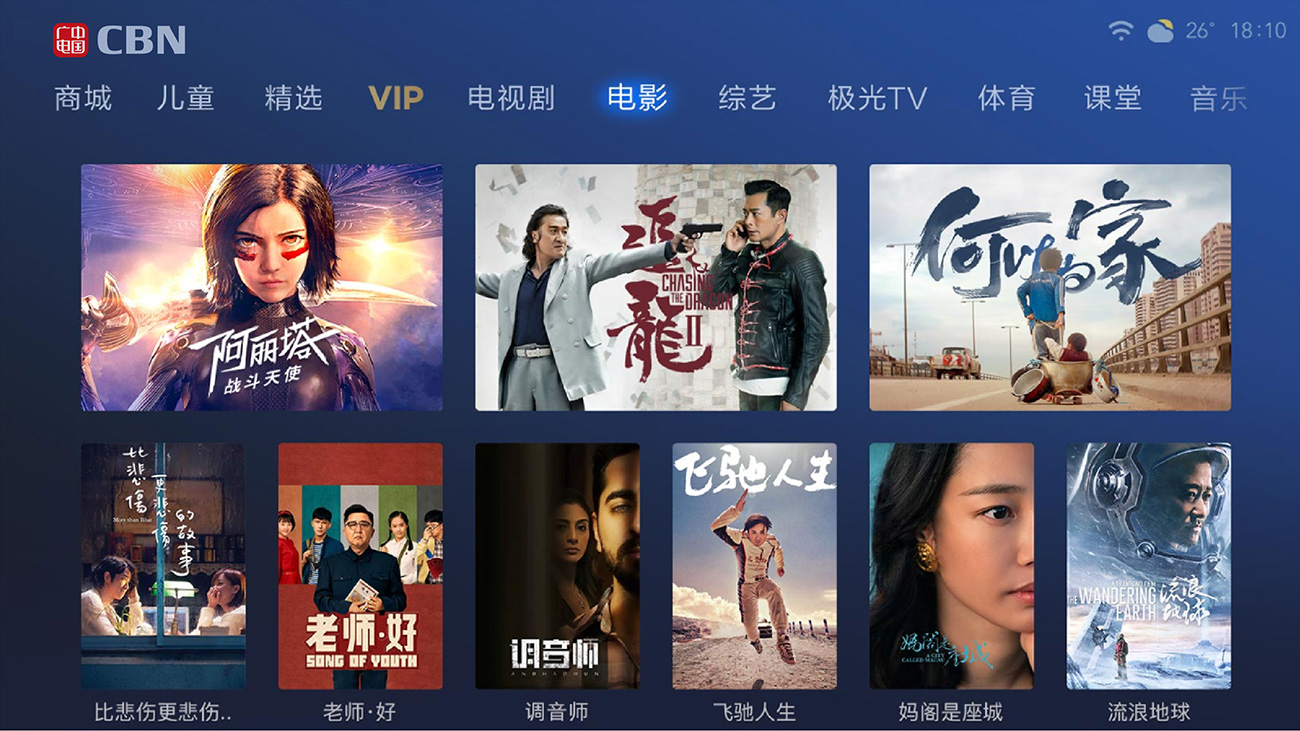This screenshot has width=1300, height=731.
Task: Click the Wi-Fi status icon
Action: click(x=1121, y=31)
